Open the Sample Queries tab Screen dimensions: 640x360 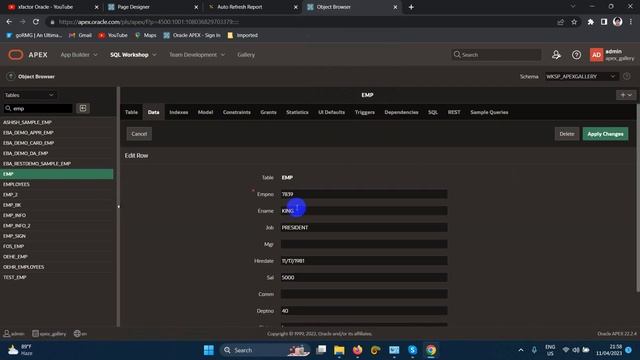pos(489,112)
